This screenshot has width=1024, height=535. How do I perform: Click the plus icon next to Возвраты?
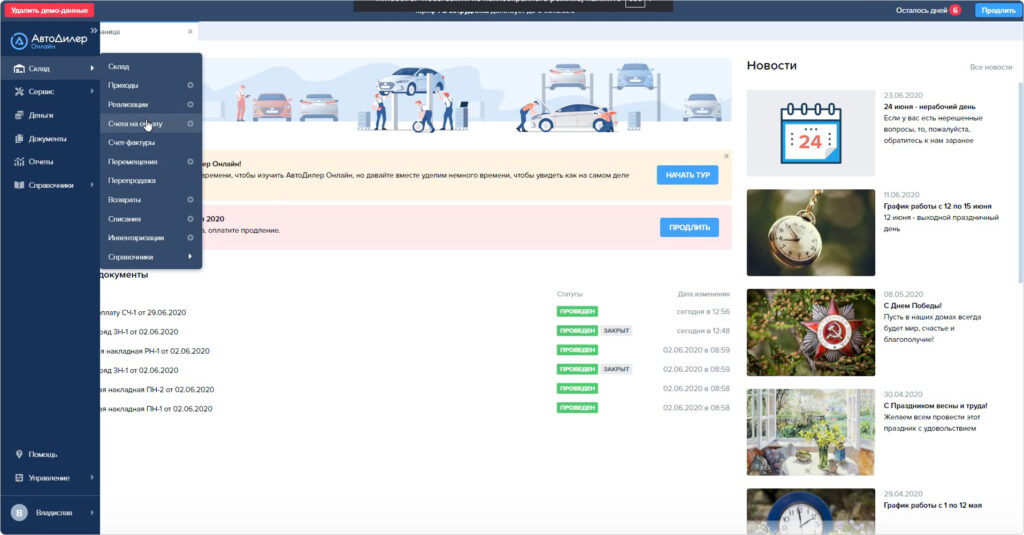click(190, 200)
